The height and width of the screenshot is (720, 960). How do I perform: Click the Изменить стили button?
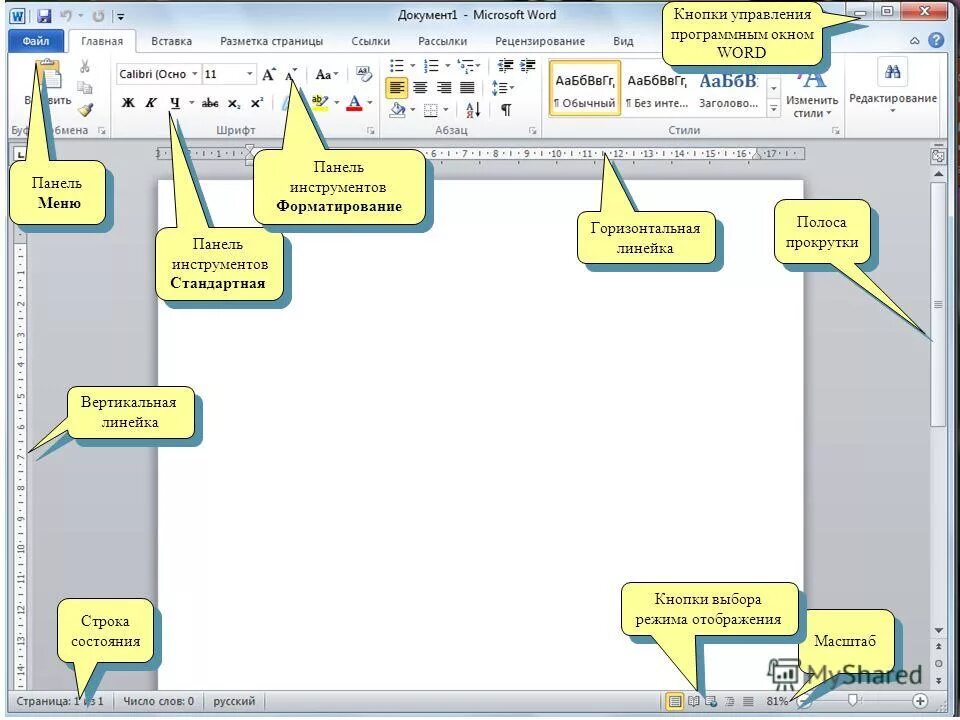pos(812,91)
